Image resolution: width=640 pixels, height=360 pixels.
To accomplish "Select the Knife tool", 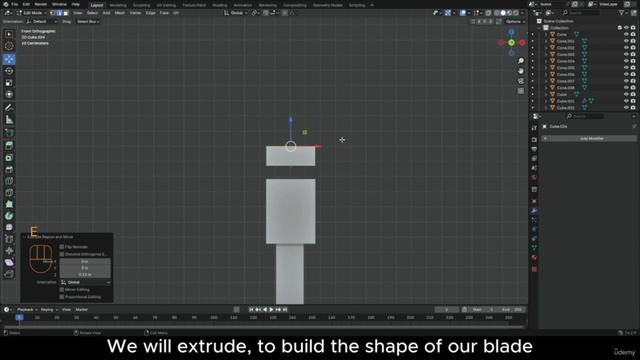I will (x=9, y=193).
